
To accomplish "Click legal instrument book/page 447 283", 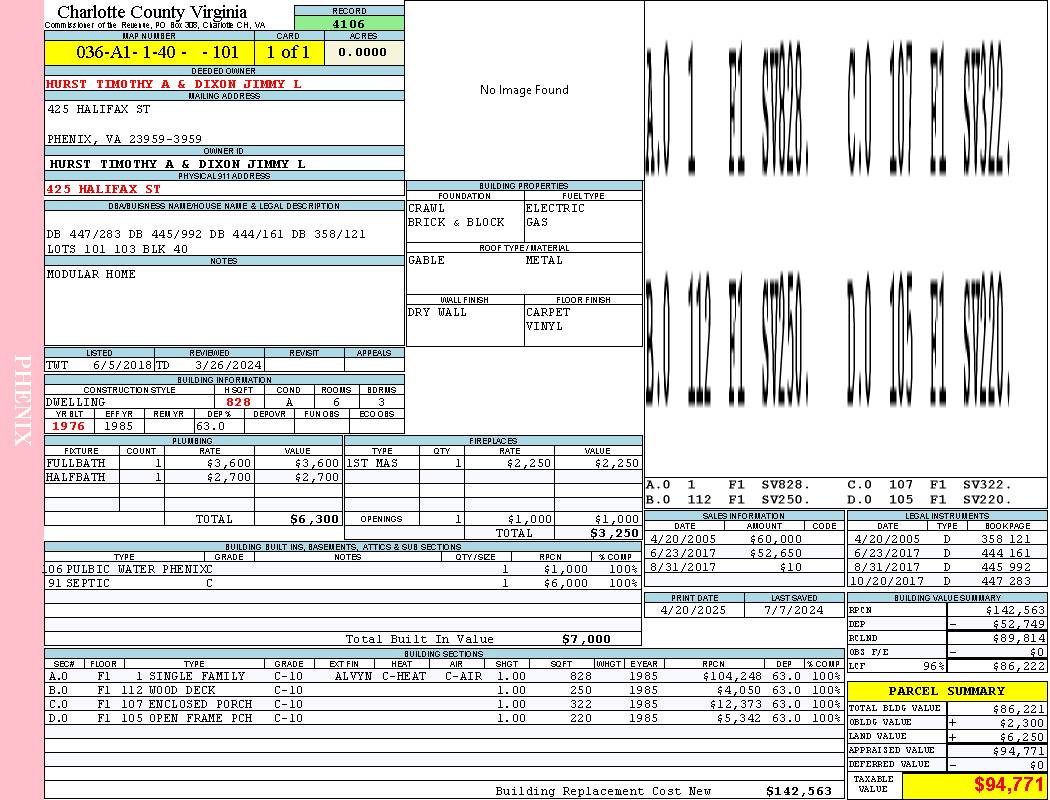I will (x=1008, y=581).
